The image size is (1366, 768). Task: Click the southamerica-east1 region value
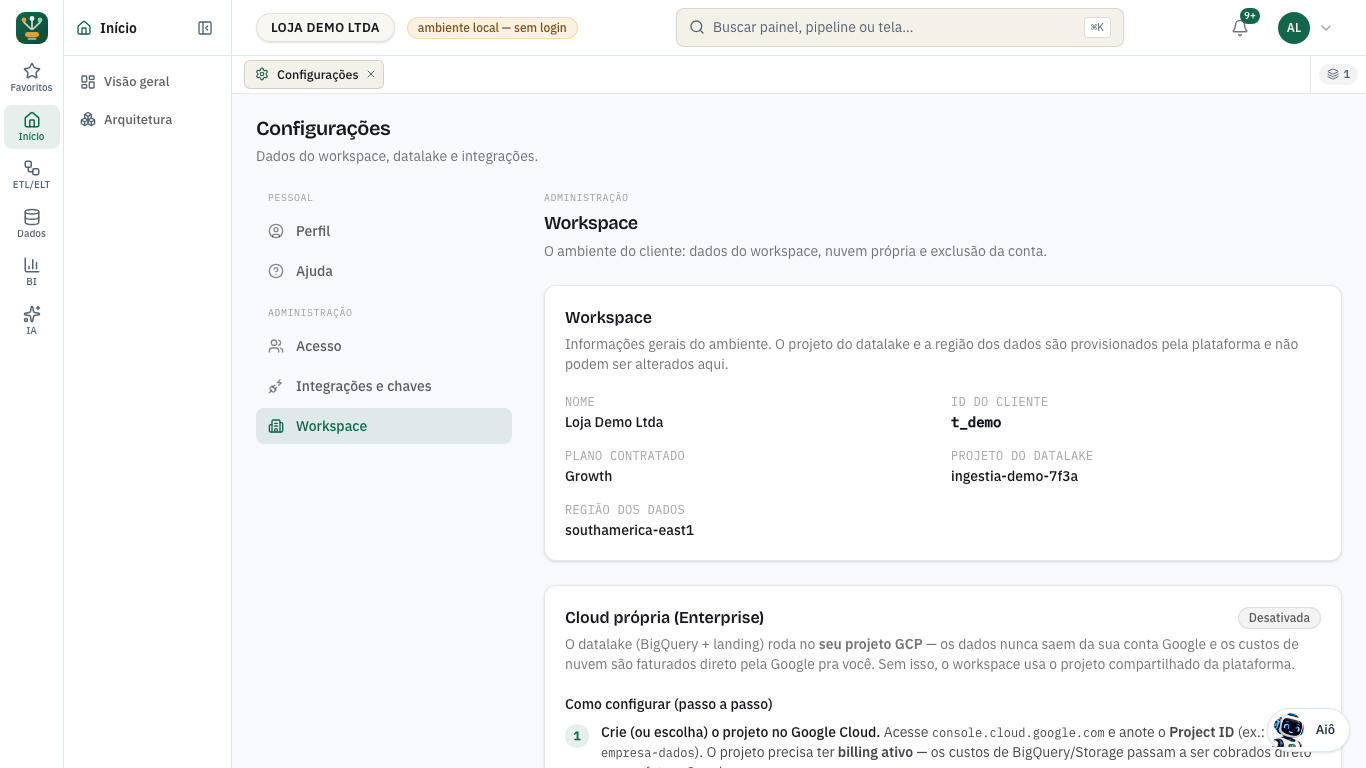[x=629, y=530]
